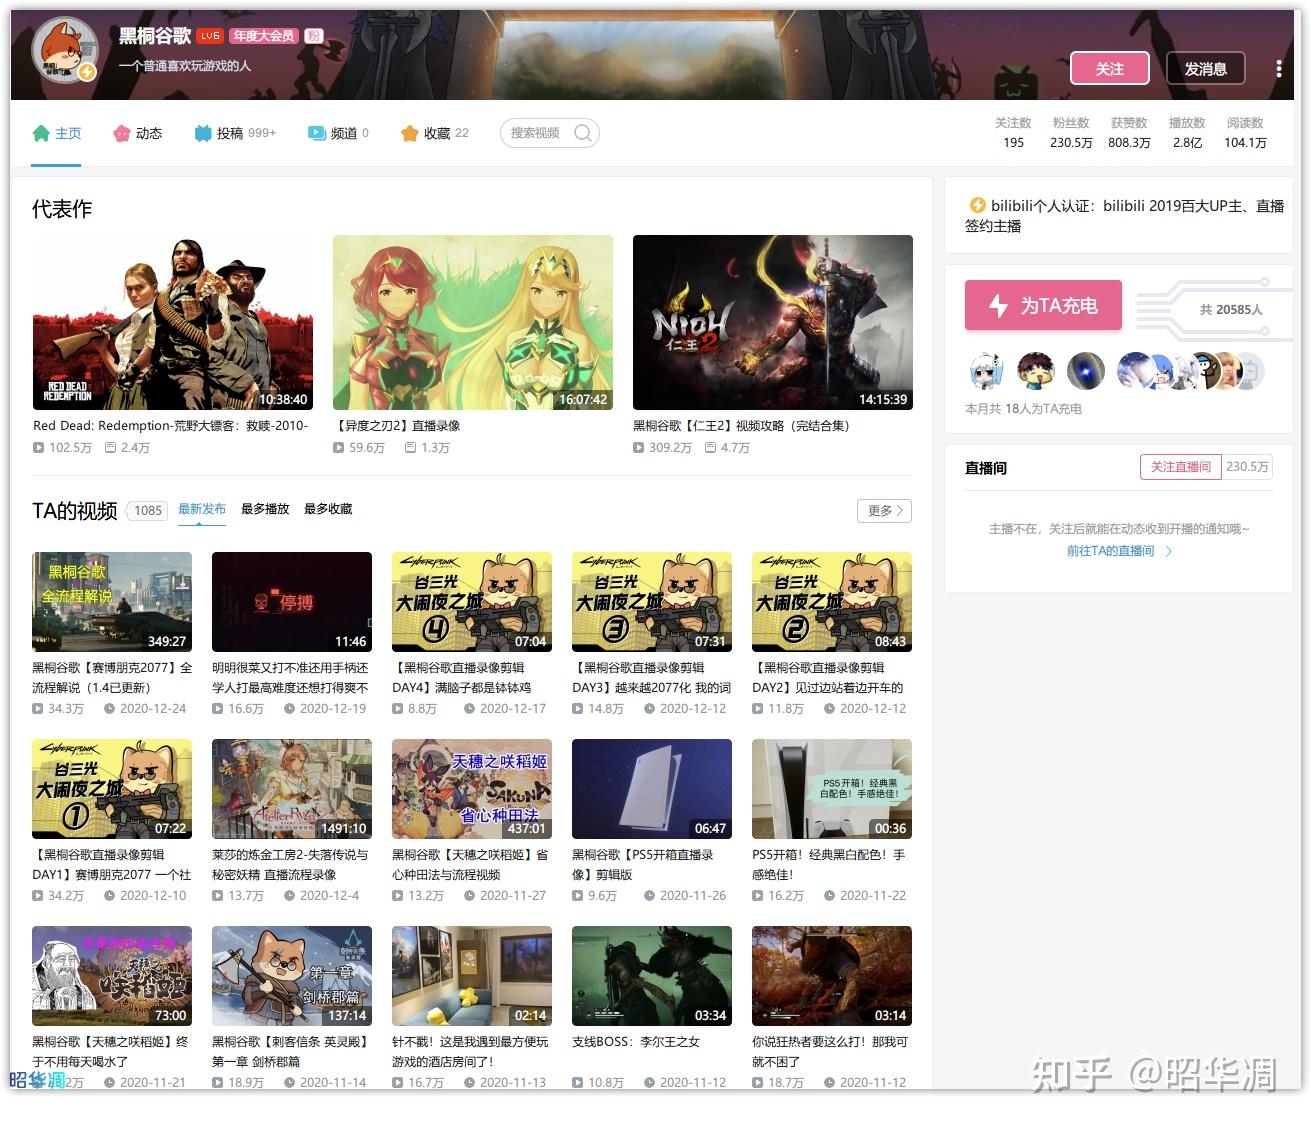Open the 停搏 11:46 video thumbnail
The width and height of the screenshot is (1311, 1129).
[292, 602]
